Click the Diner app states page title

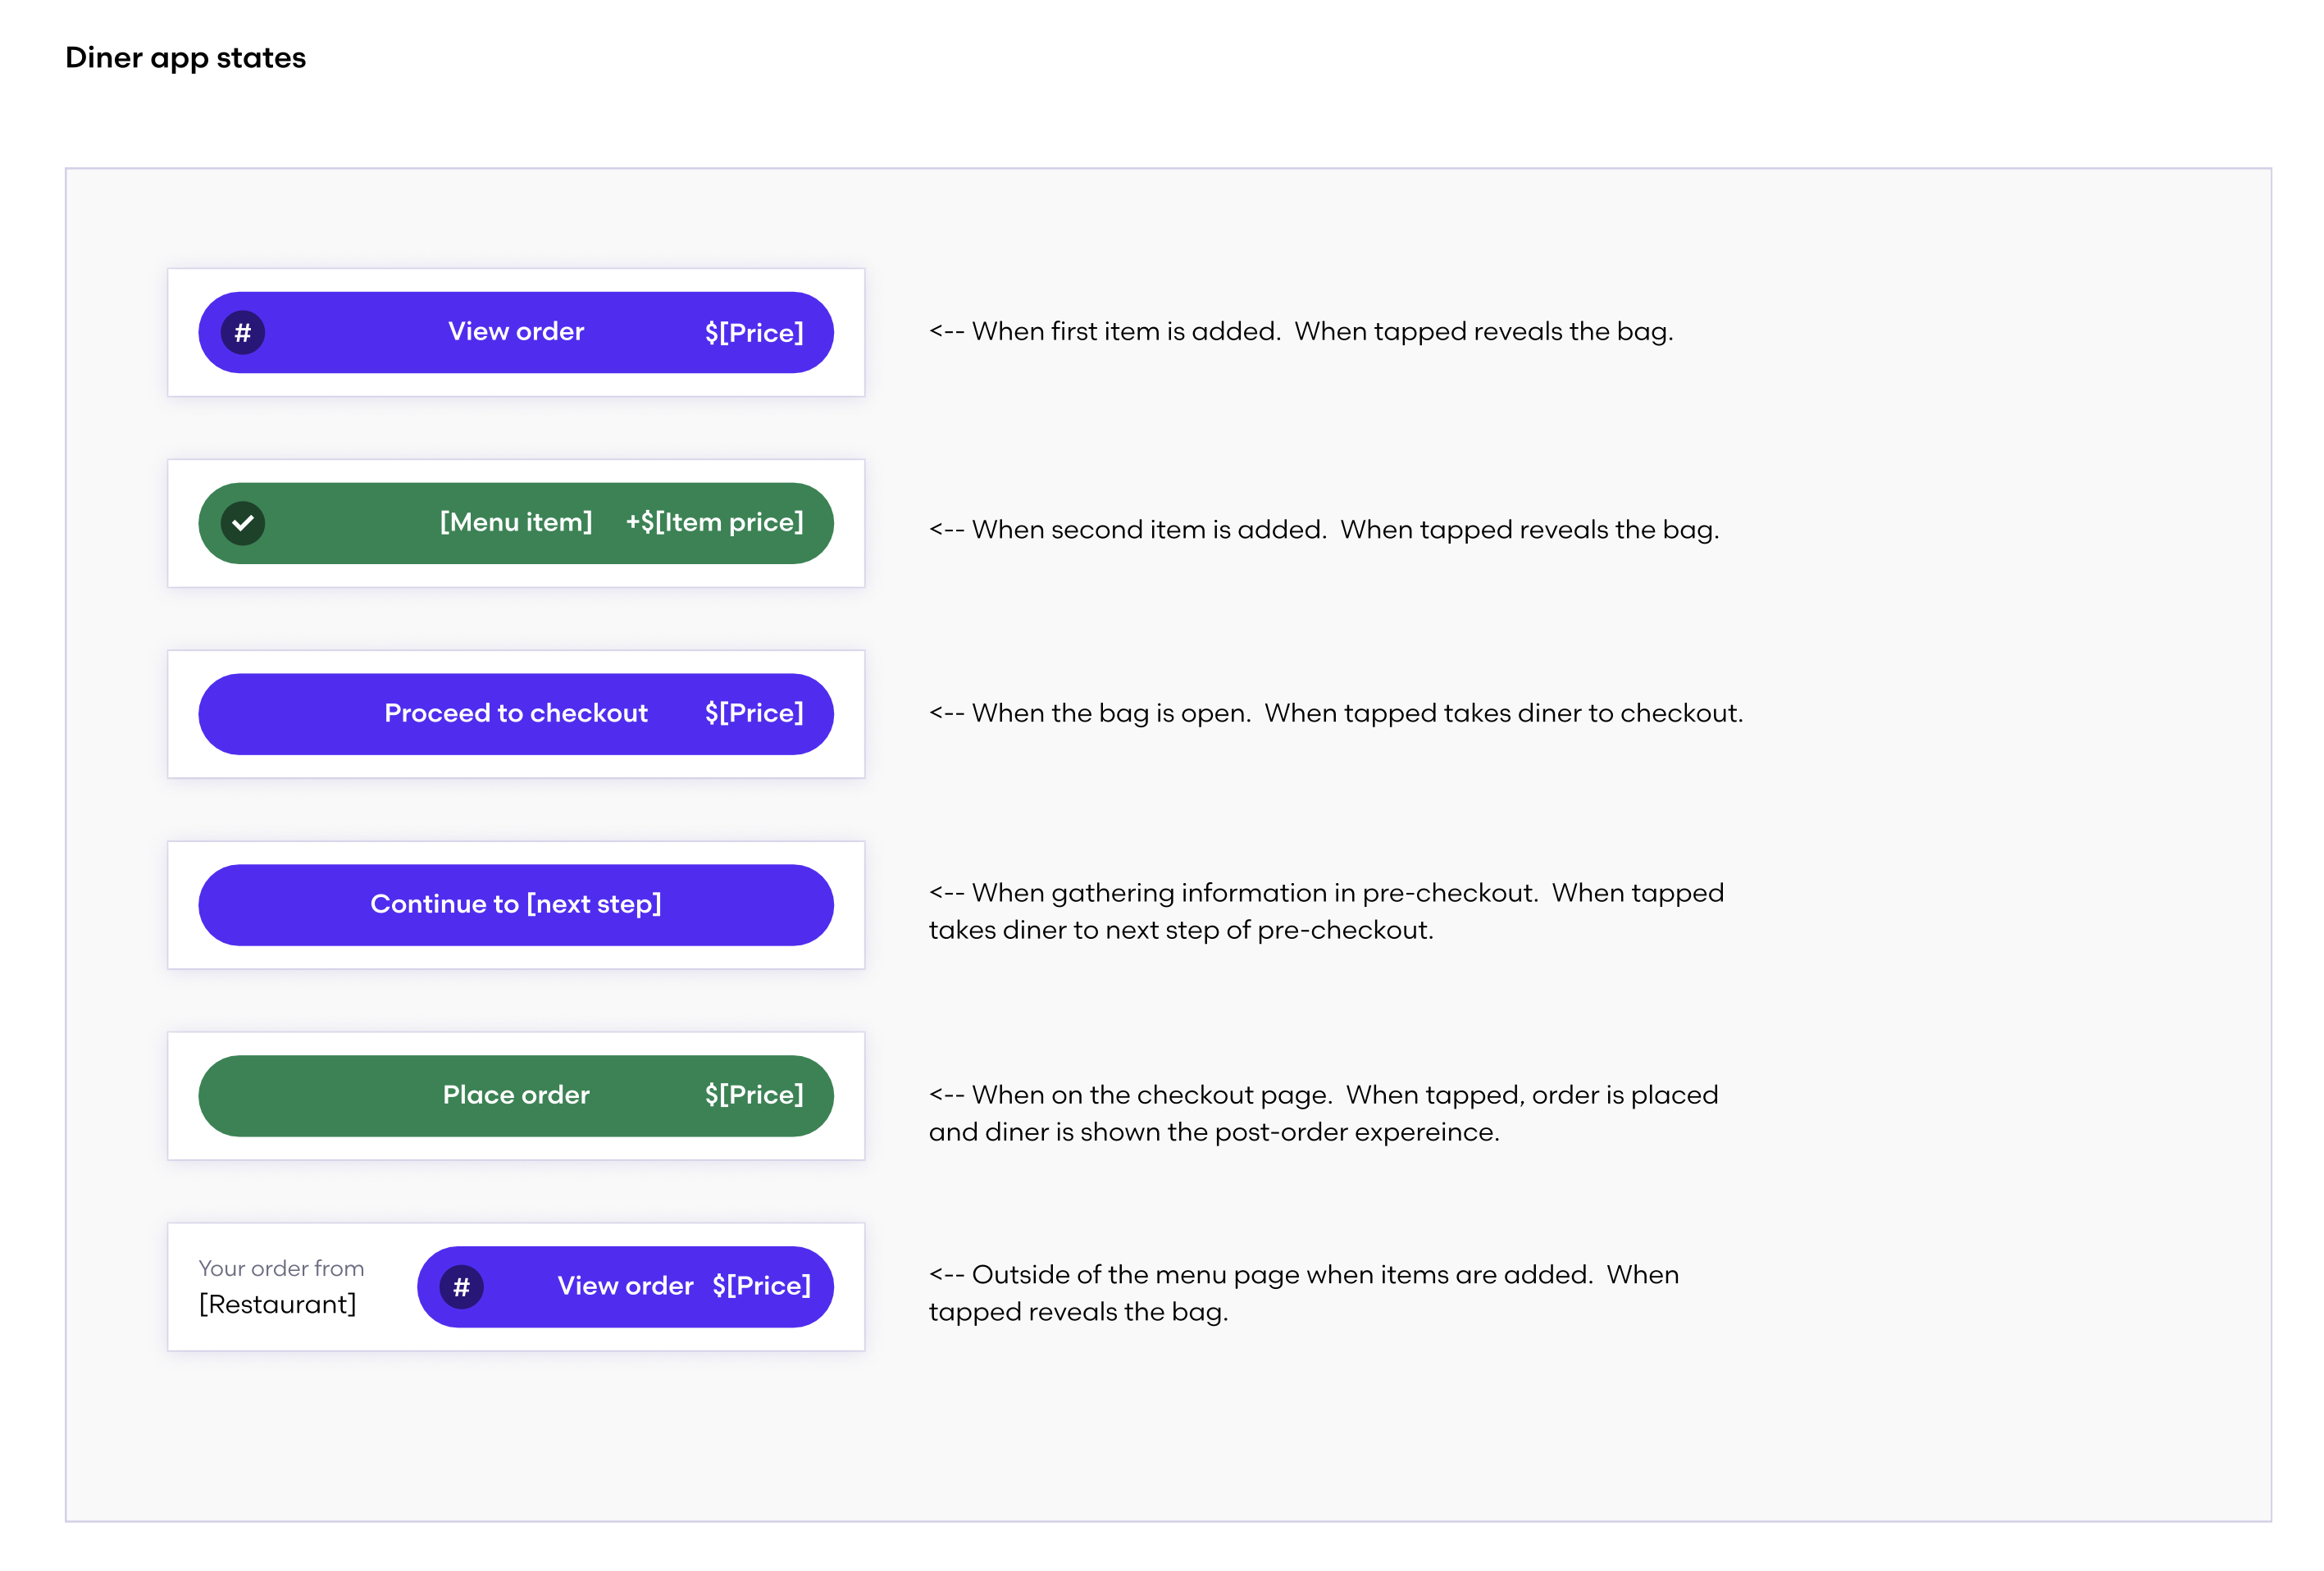[185, 58]
